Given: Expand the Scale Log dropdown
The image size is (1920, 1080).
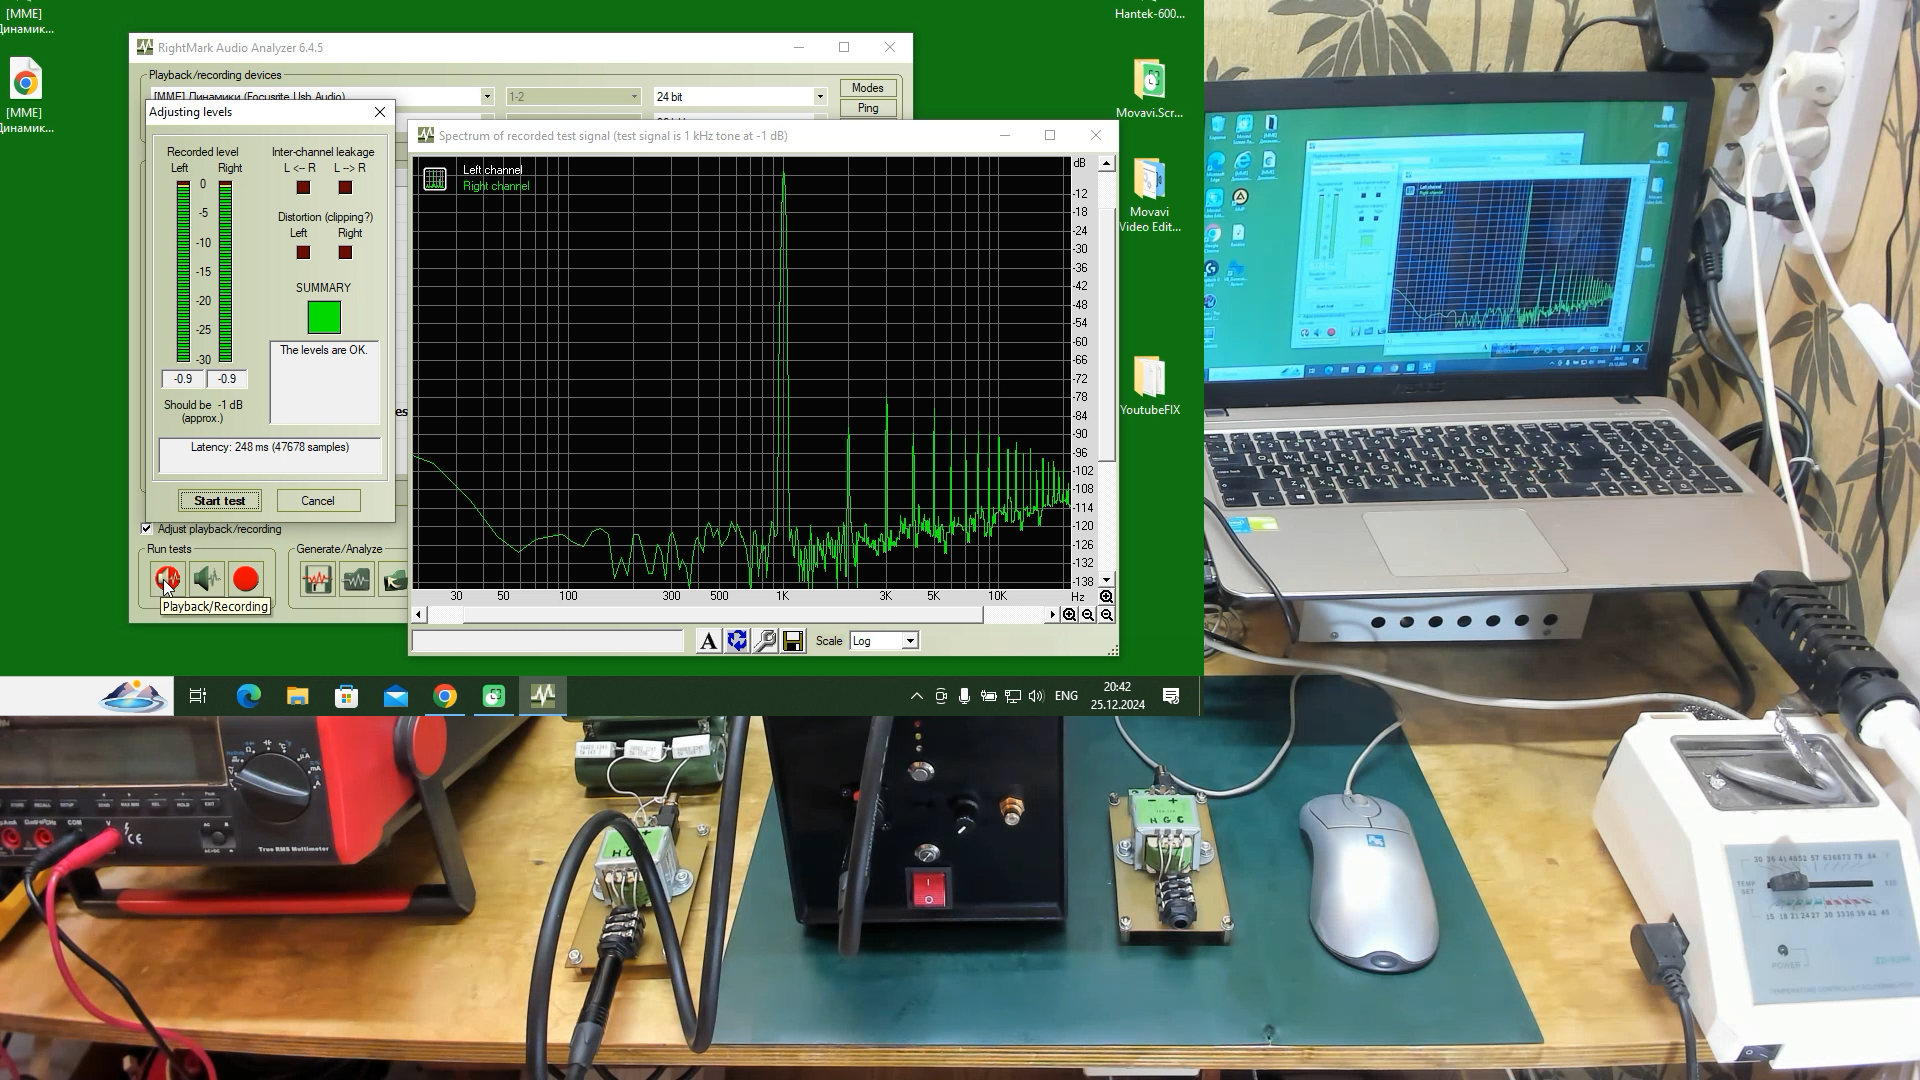Looking at the screenshot, I should (x=910, y=641).
